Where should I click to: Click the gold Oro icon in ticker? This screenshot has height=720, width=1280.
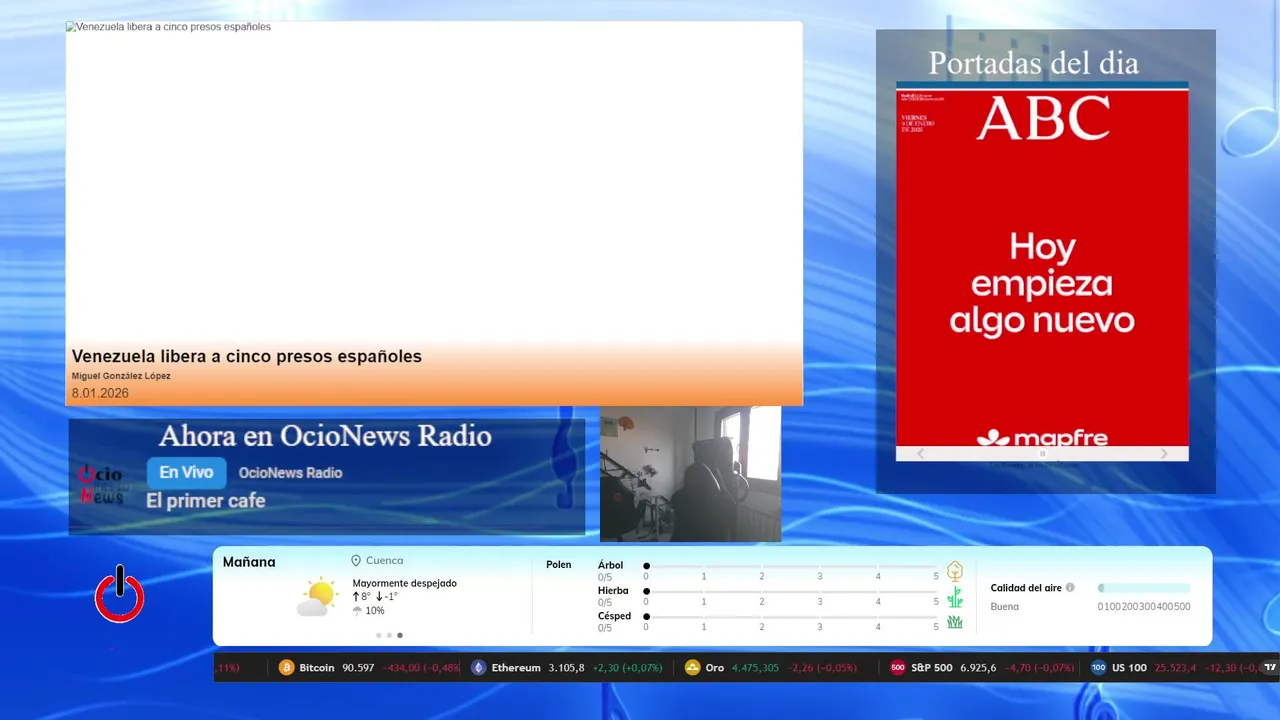click(692, 667)
